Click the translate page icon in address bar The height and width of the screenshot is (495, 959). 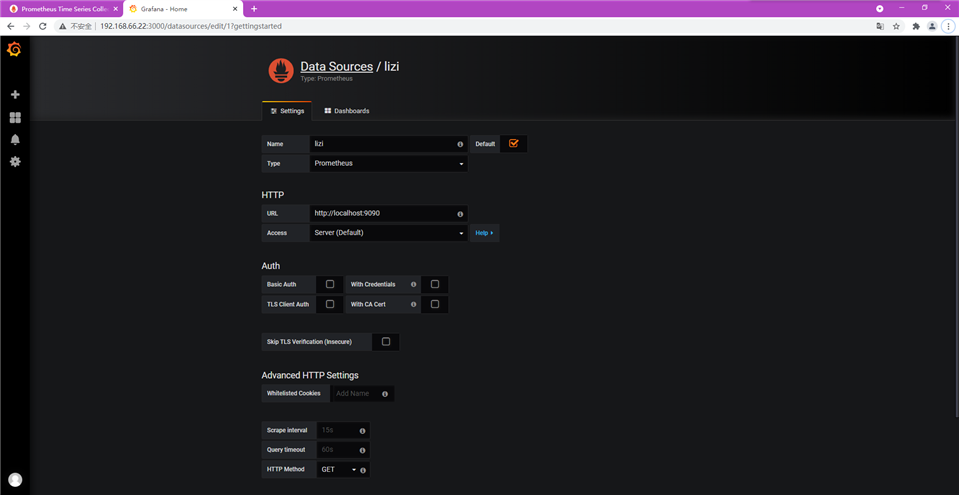tap(879, 26)
